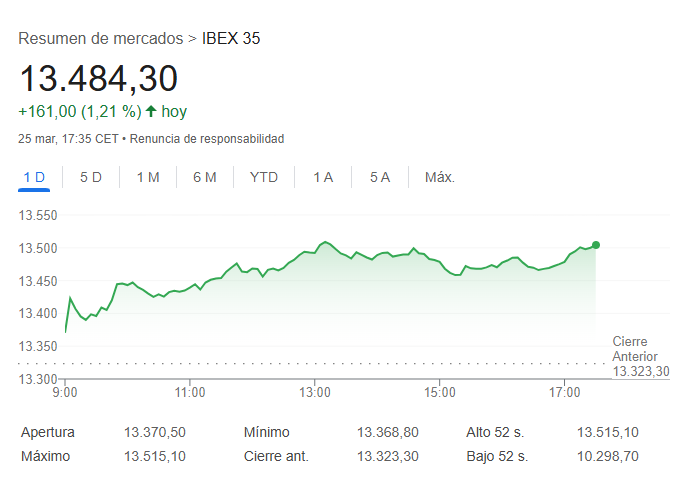Click the IBEX 35 breadcrumb title
The height and width of the screenshot is (479, 686).
(231, 39)
